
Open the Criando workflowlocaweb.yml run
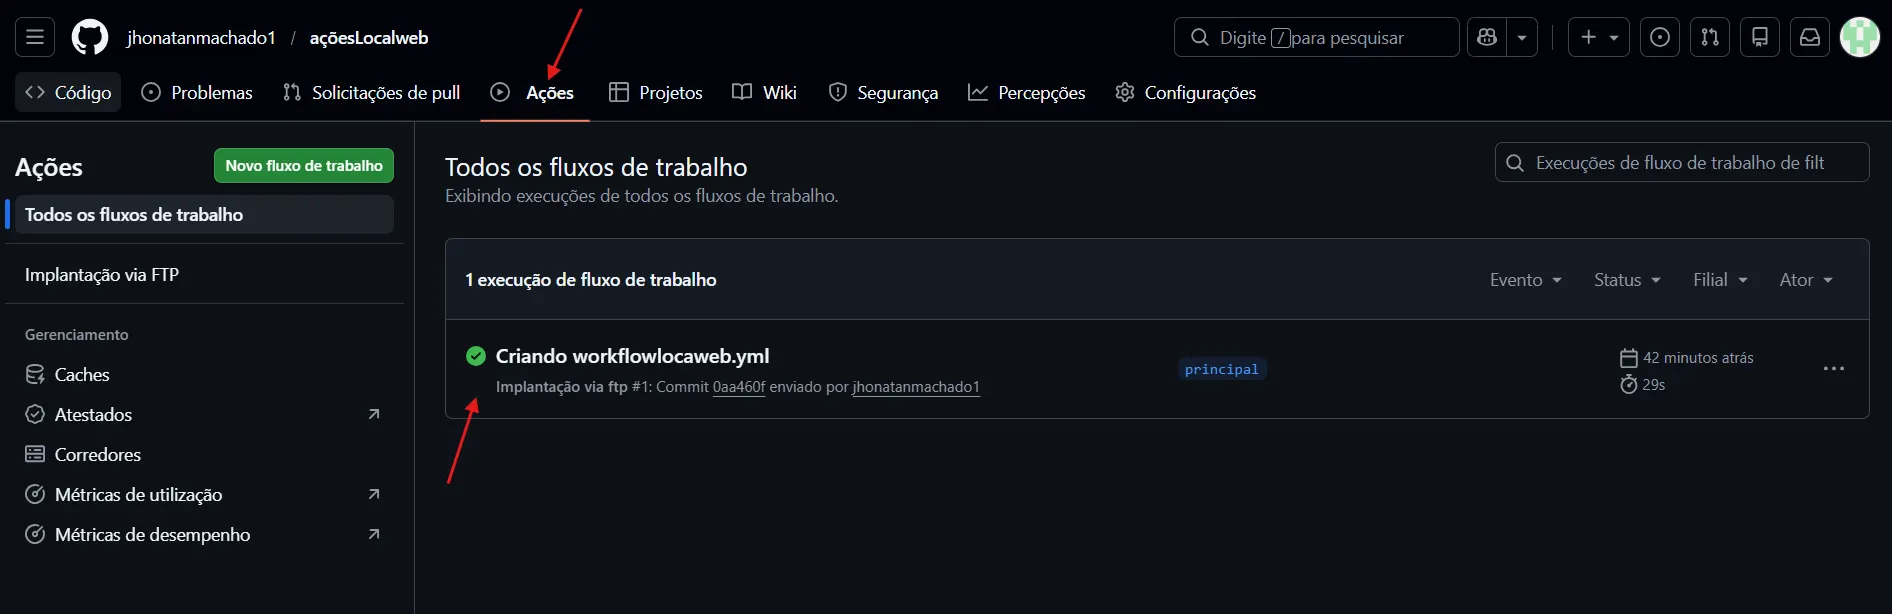click(632, 356)
